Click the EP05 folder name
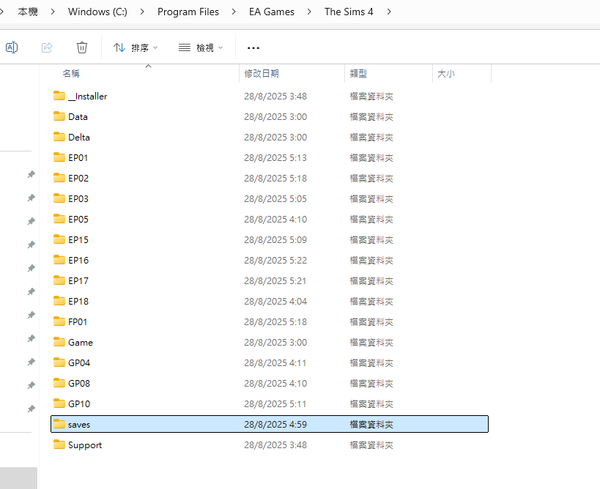The width and height of the screenshot is (600, 489). point(78,219)
